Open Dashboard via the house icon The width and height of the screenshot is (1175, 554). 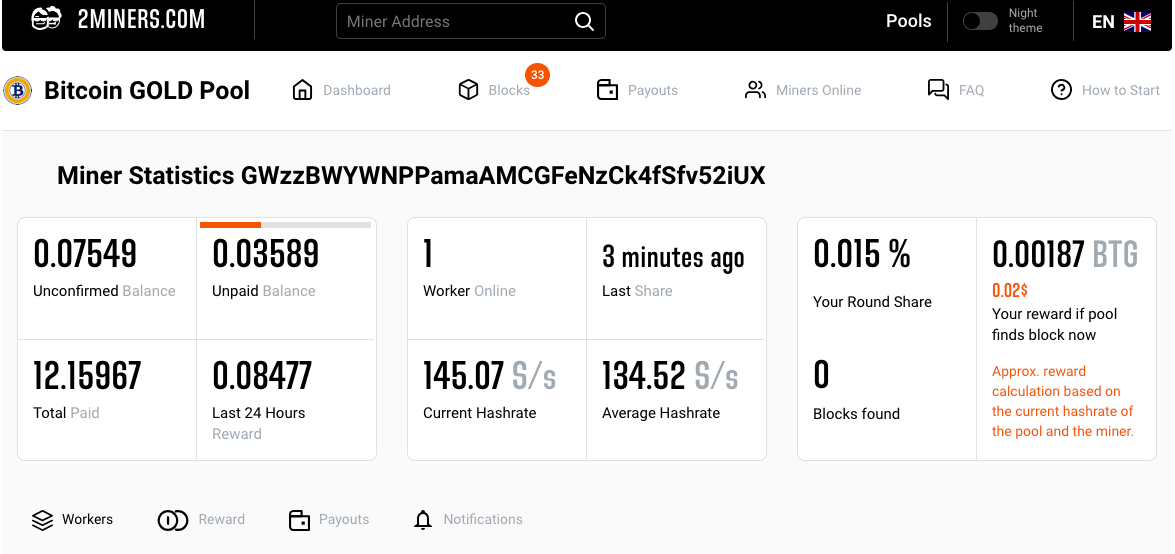click(x=302, y=90)
